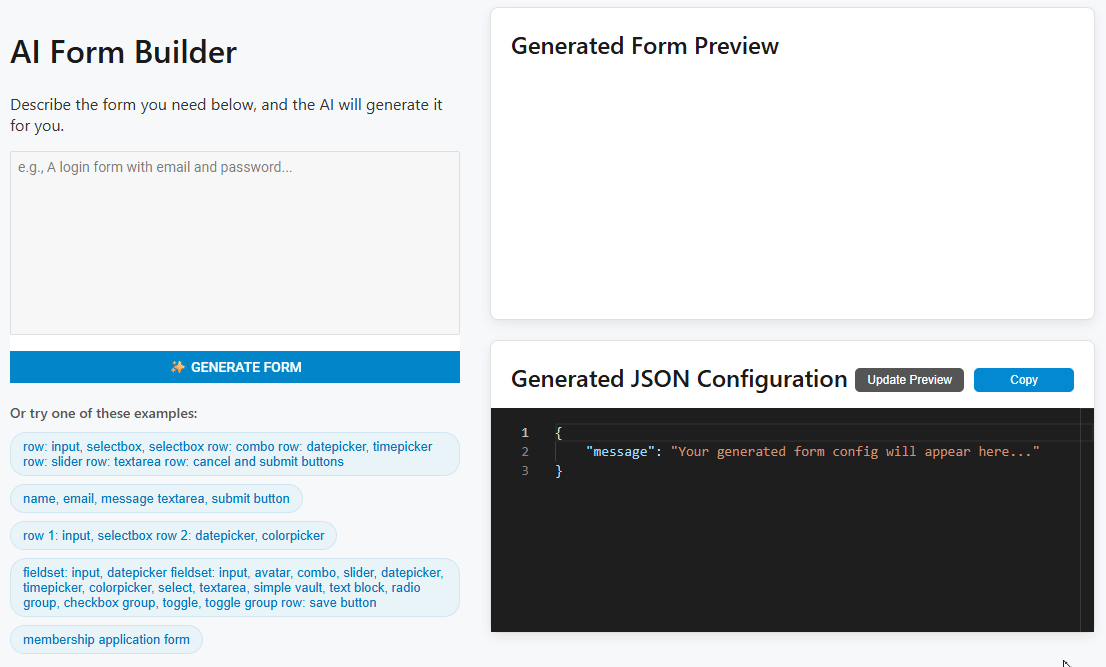Viewport: 1106px width, 667px height.
Task: Click the form description text area
Action: 235,243
